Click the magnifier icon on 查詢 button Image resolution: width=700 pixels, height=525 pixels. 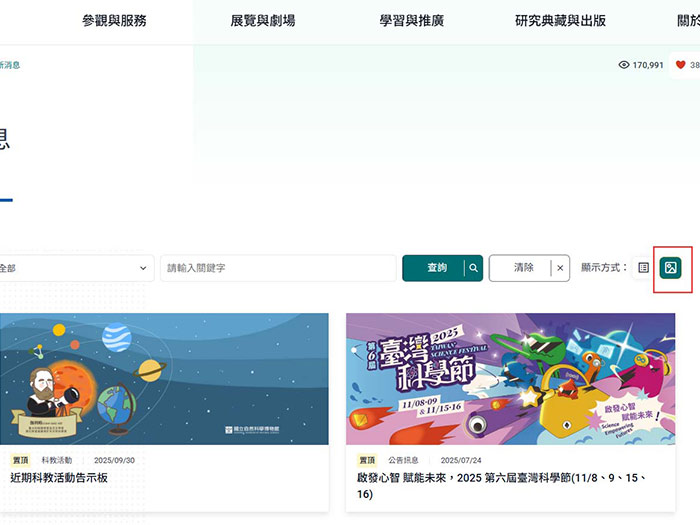pyautogui.click(x=474, y=268)
